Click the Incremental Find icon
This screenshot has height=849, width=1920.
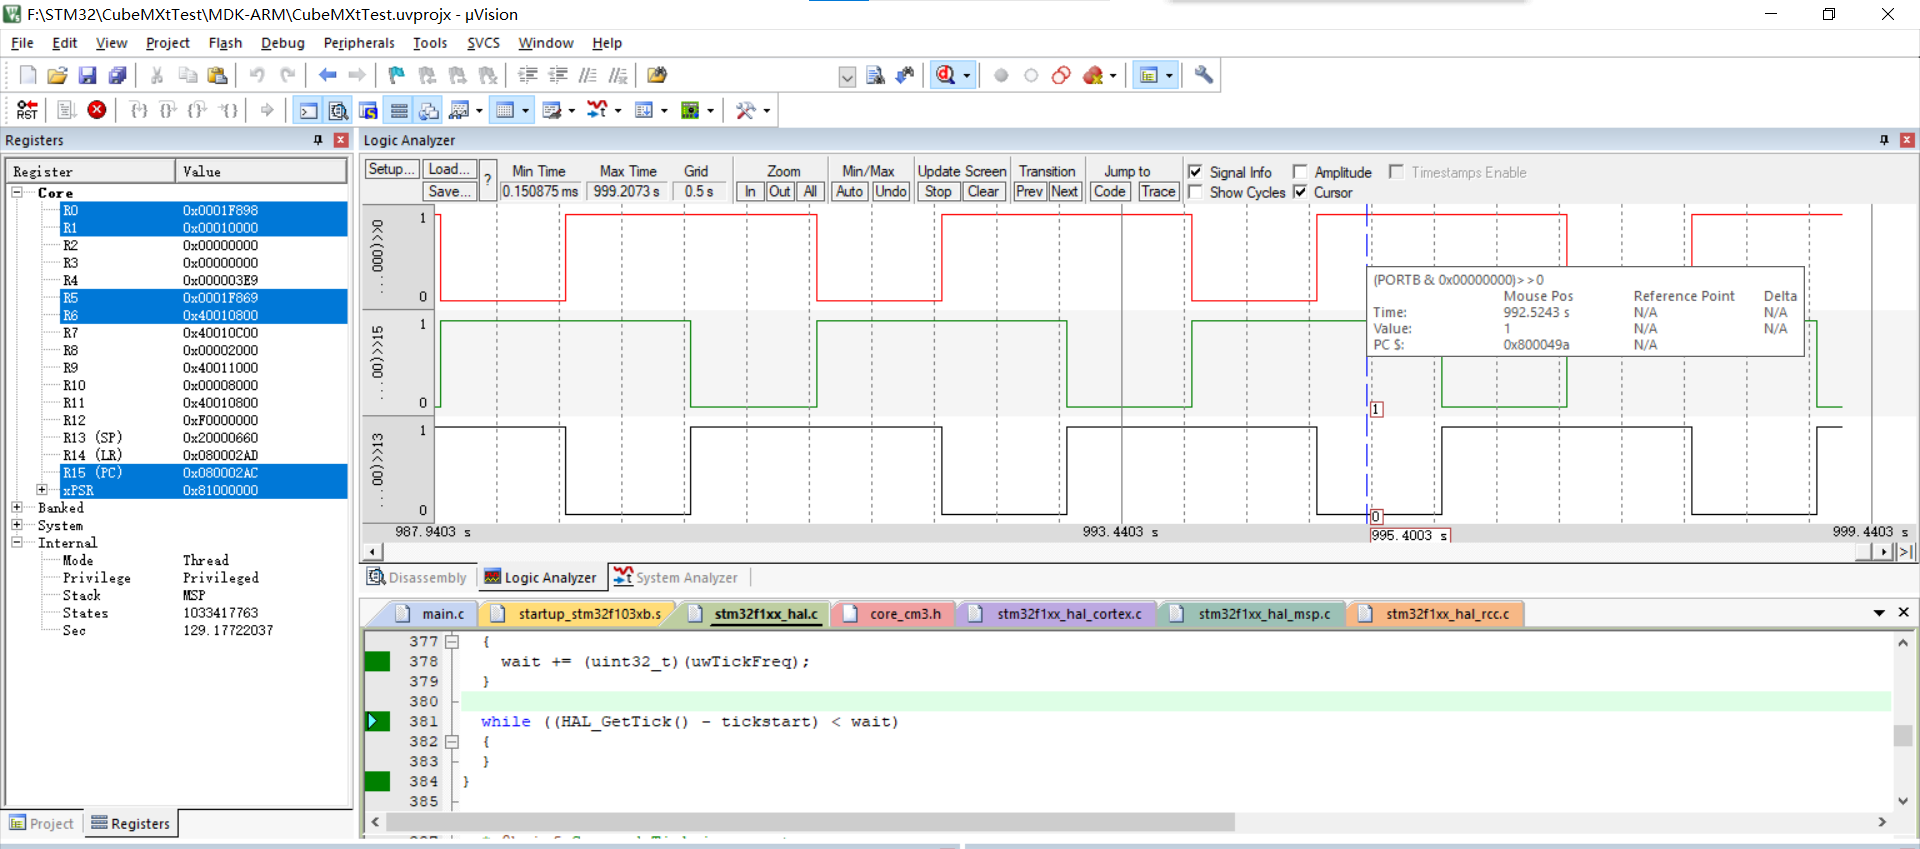coord(905,75)
